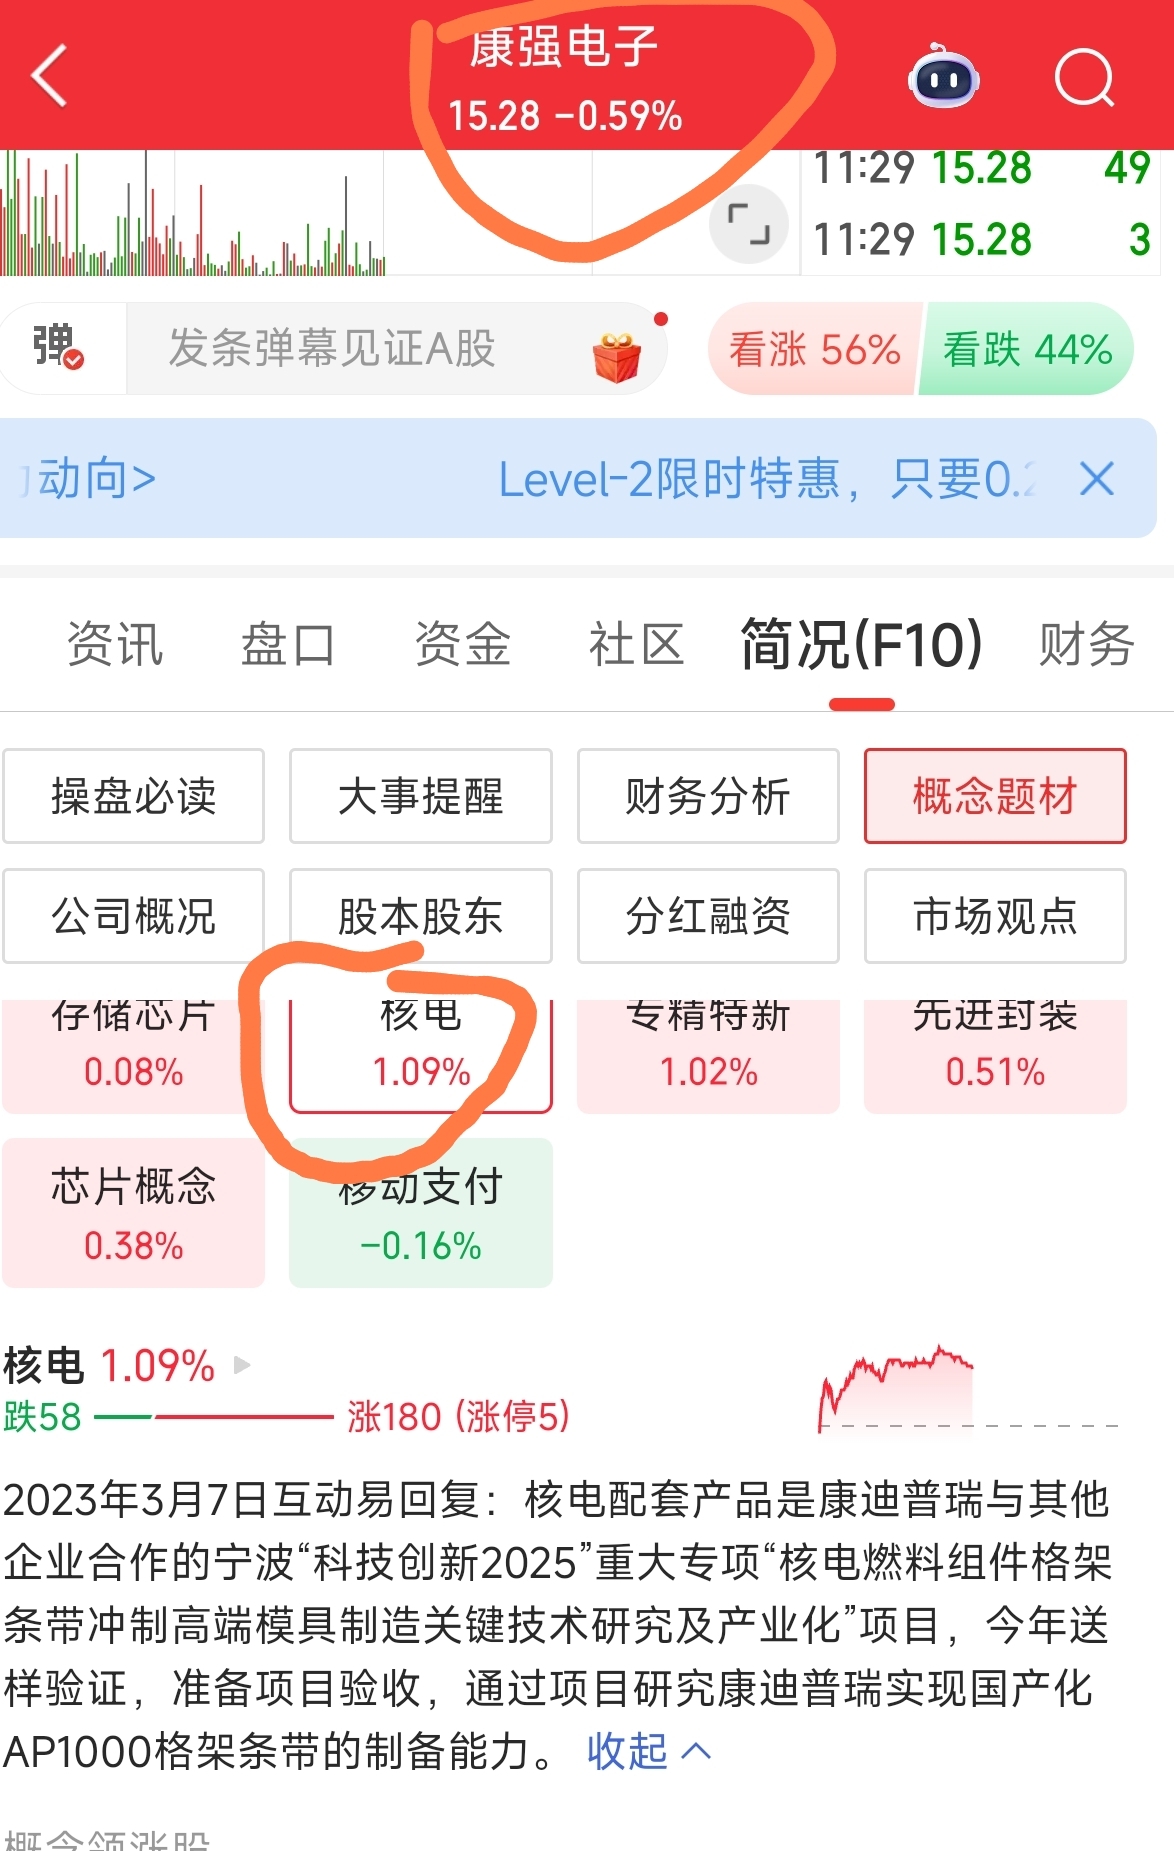Tap the back arrow icon
Viewport: 1174px width, 1851px height.
(50, 76)
